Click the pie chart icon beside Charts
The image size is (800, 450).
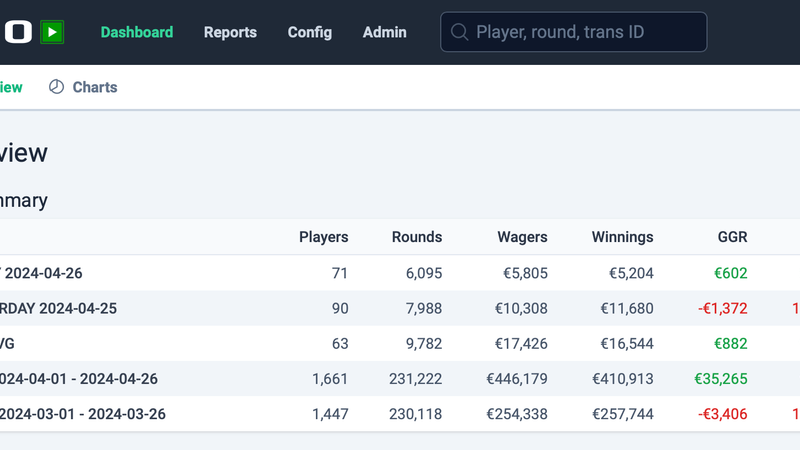coord(57,87)
